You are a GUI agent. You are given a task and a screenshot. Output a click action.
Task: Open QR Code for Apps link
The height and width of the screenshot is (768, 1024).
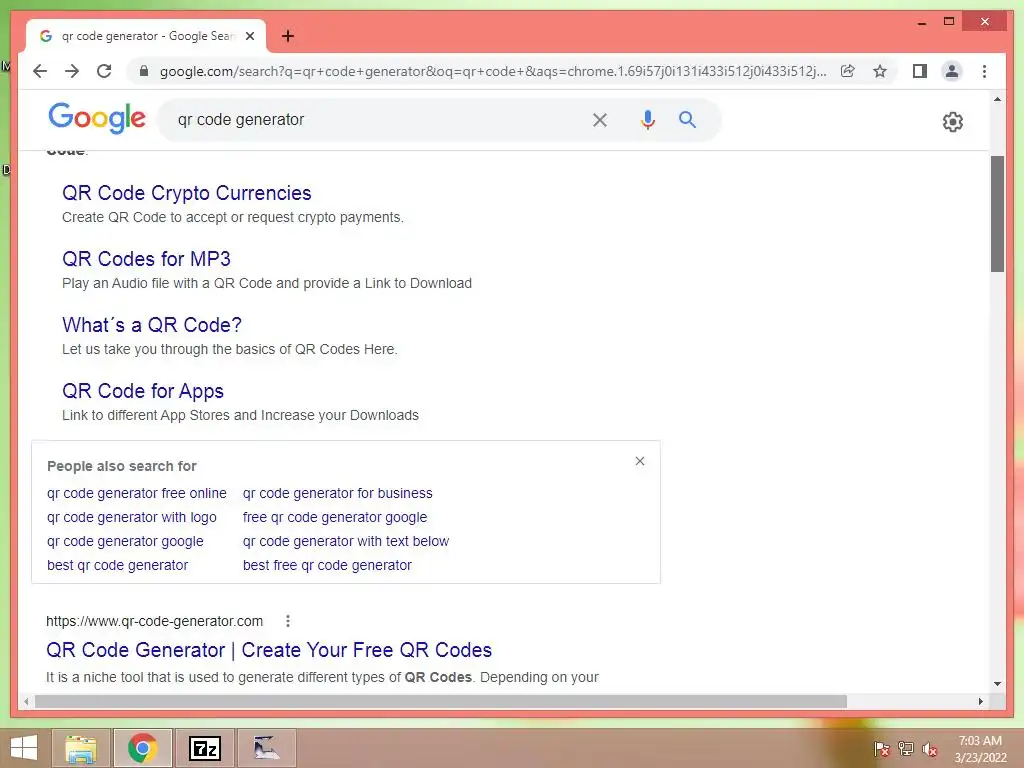click(x=143, y=391)
